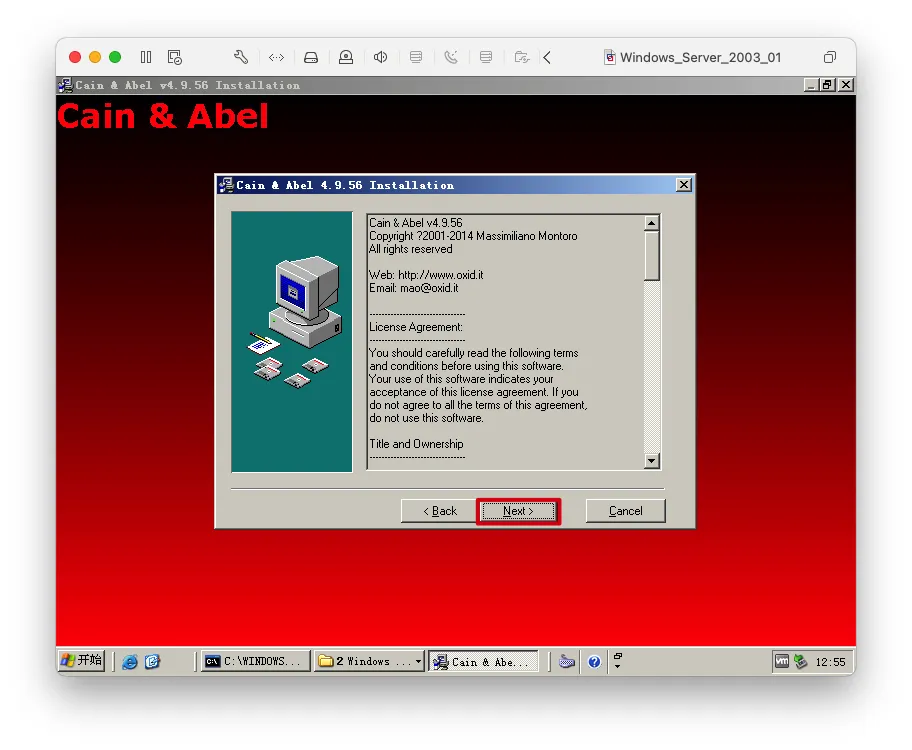The height and width of the screenshot is (750, 912).
Task: Open the Windows Start button
Action: pos(81,661)
